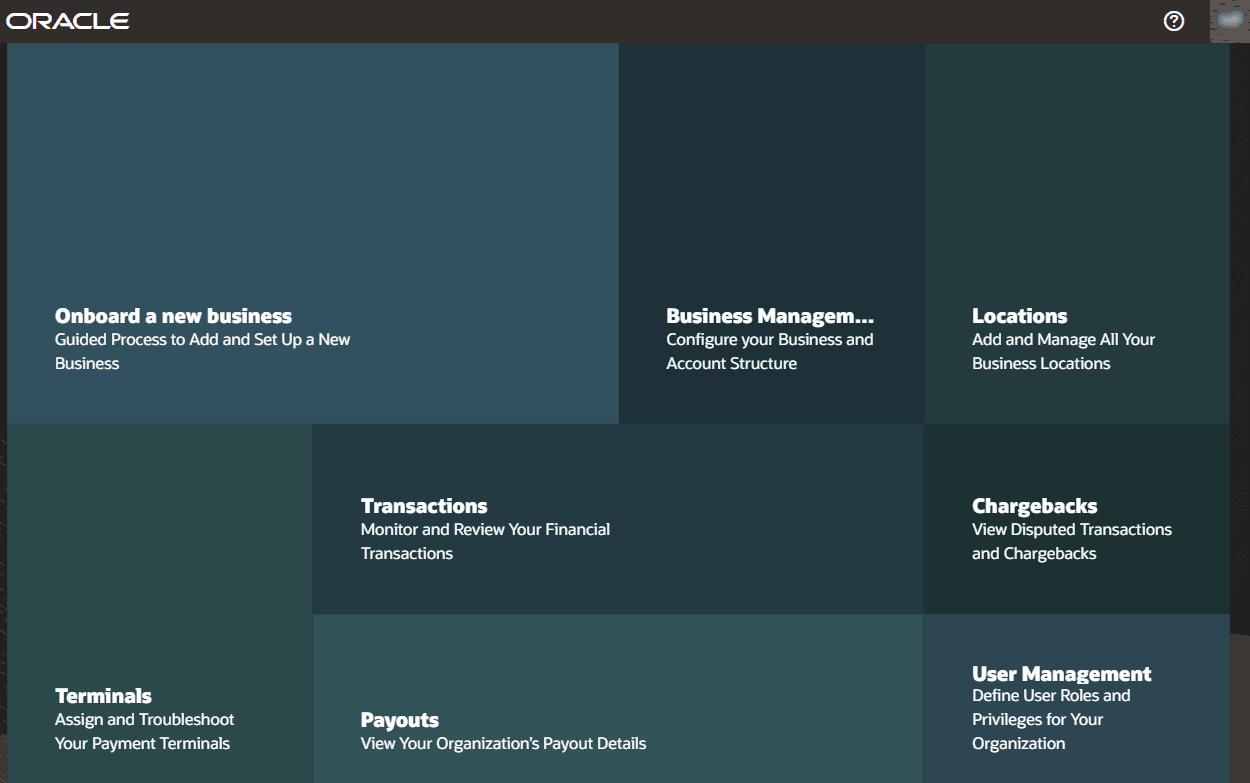Click 'Assign and Troubleshoot Your Payment Terminals'

(x=144, y=731)
